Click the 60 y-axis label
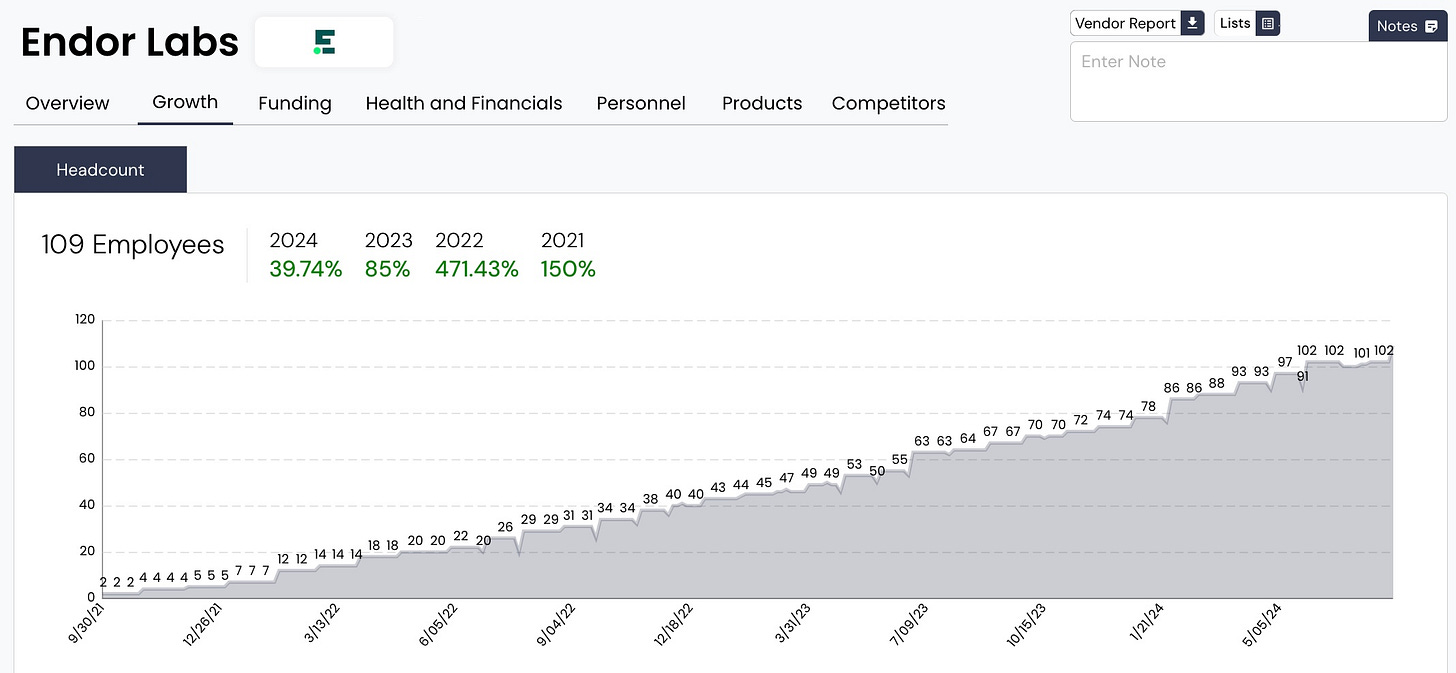The image size is (1456, 673). point(87,459)
